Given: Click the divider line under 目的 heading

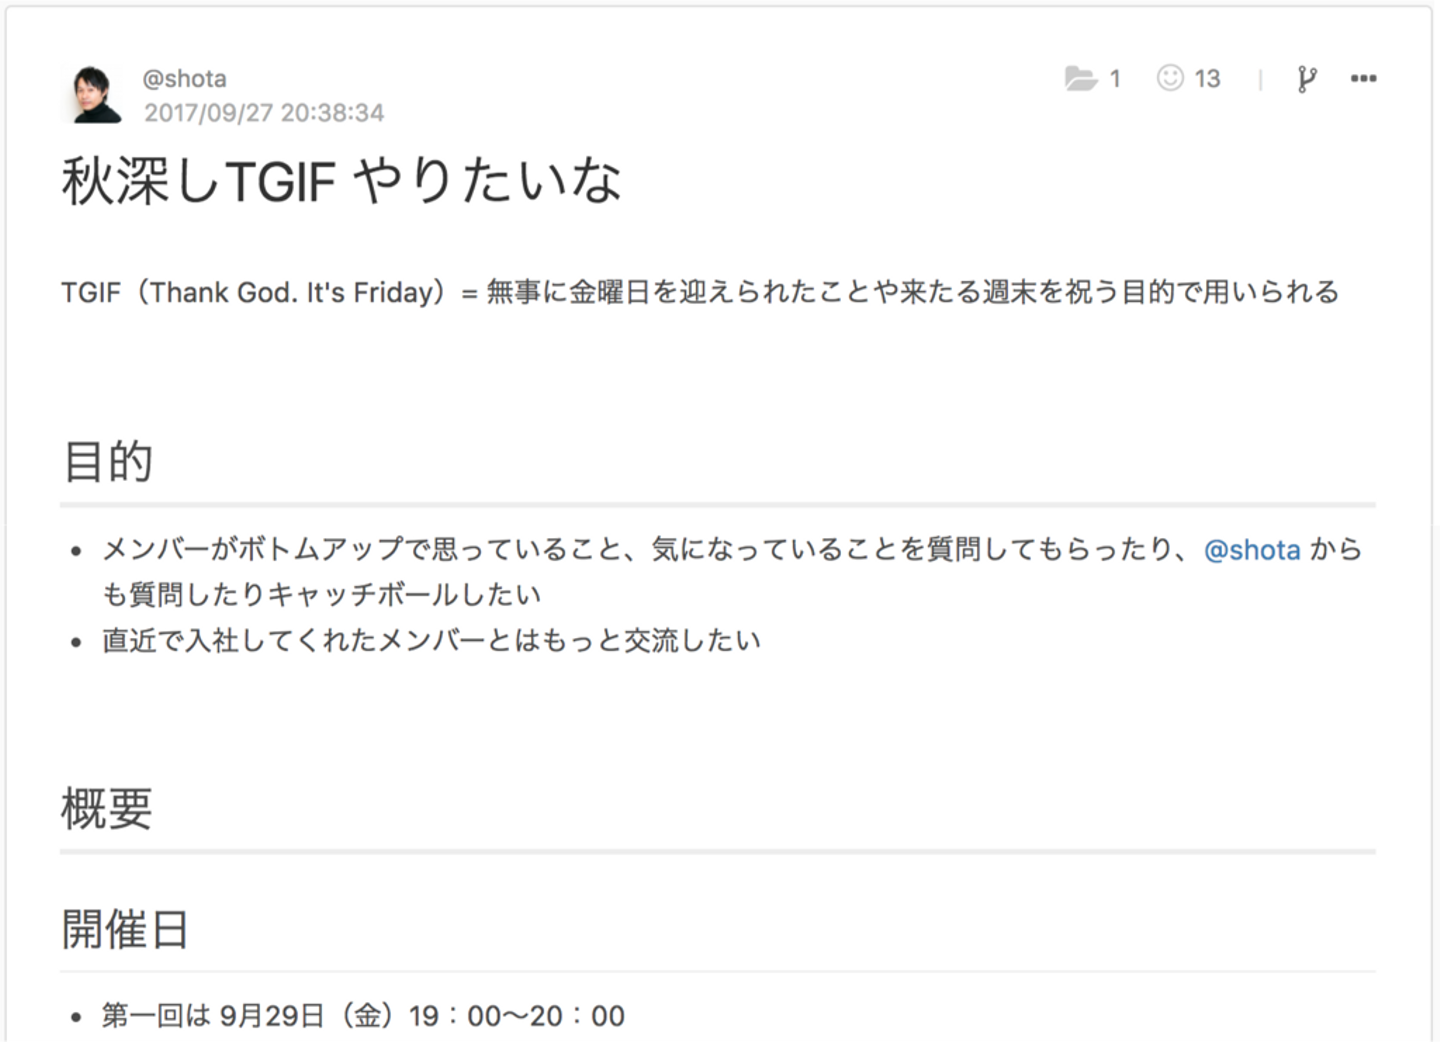Looking at the screenshot, I should click(x=717, y=505).
